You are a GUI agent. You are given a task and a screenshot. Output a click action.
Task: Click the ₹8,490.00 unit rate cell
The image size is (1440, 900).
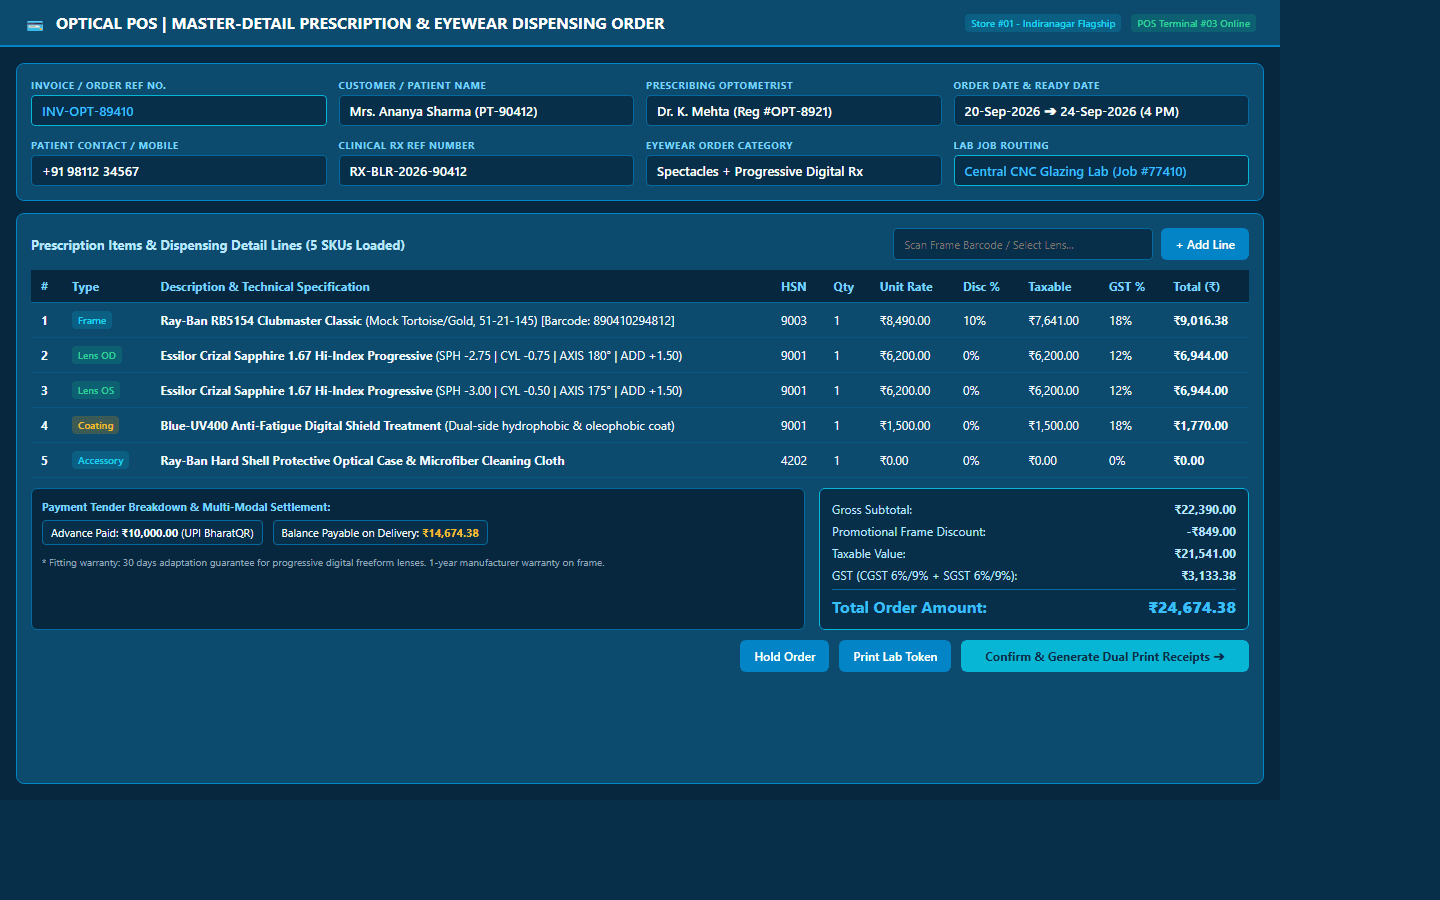pyautogui.click(x=905, y=321)
